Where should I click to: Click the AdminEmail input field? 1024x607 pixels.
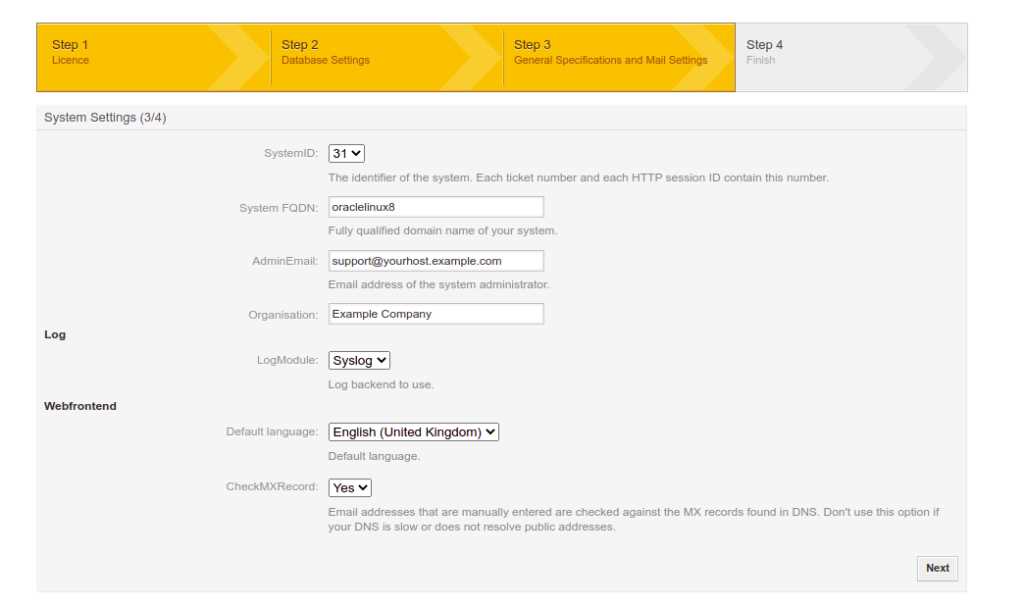coord(436,261)
